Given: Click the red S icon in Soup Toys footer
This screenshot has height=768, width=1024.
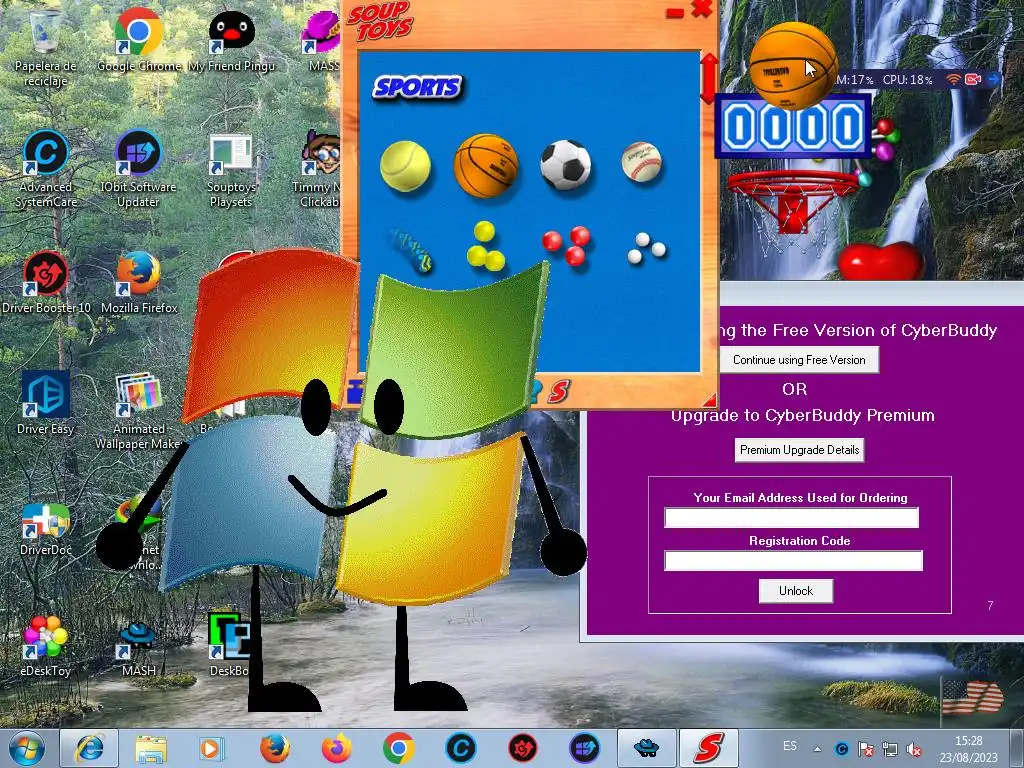Looking at the screenshot, I should pyautogui.click(x=559, y=391).
